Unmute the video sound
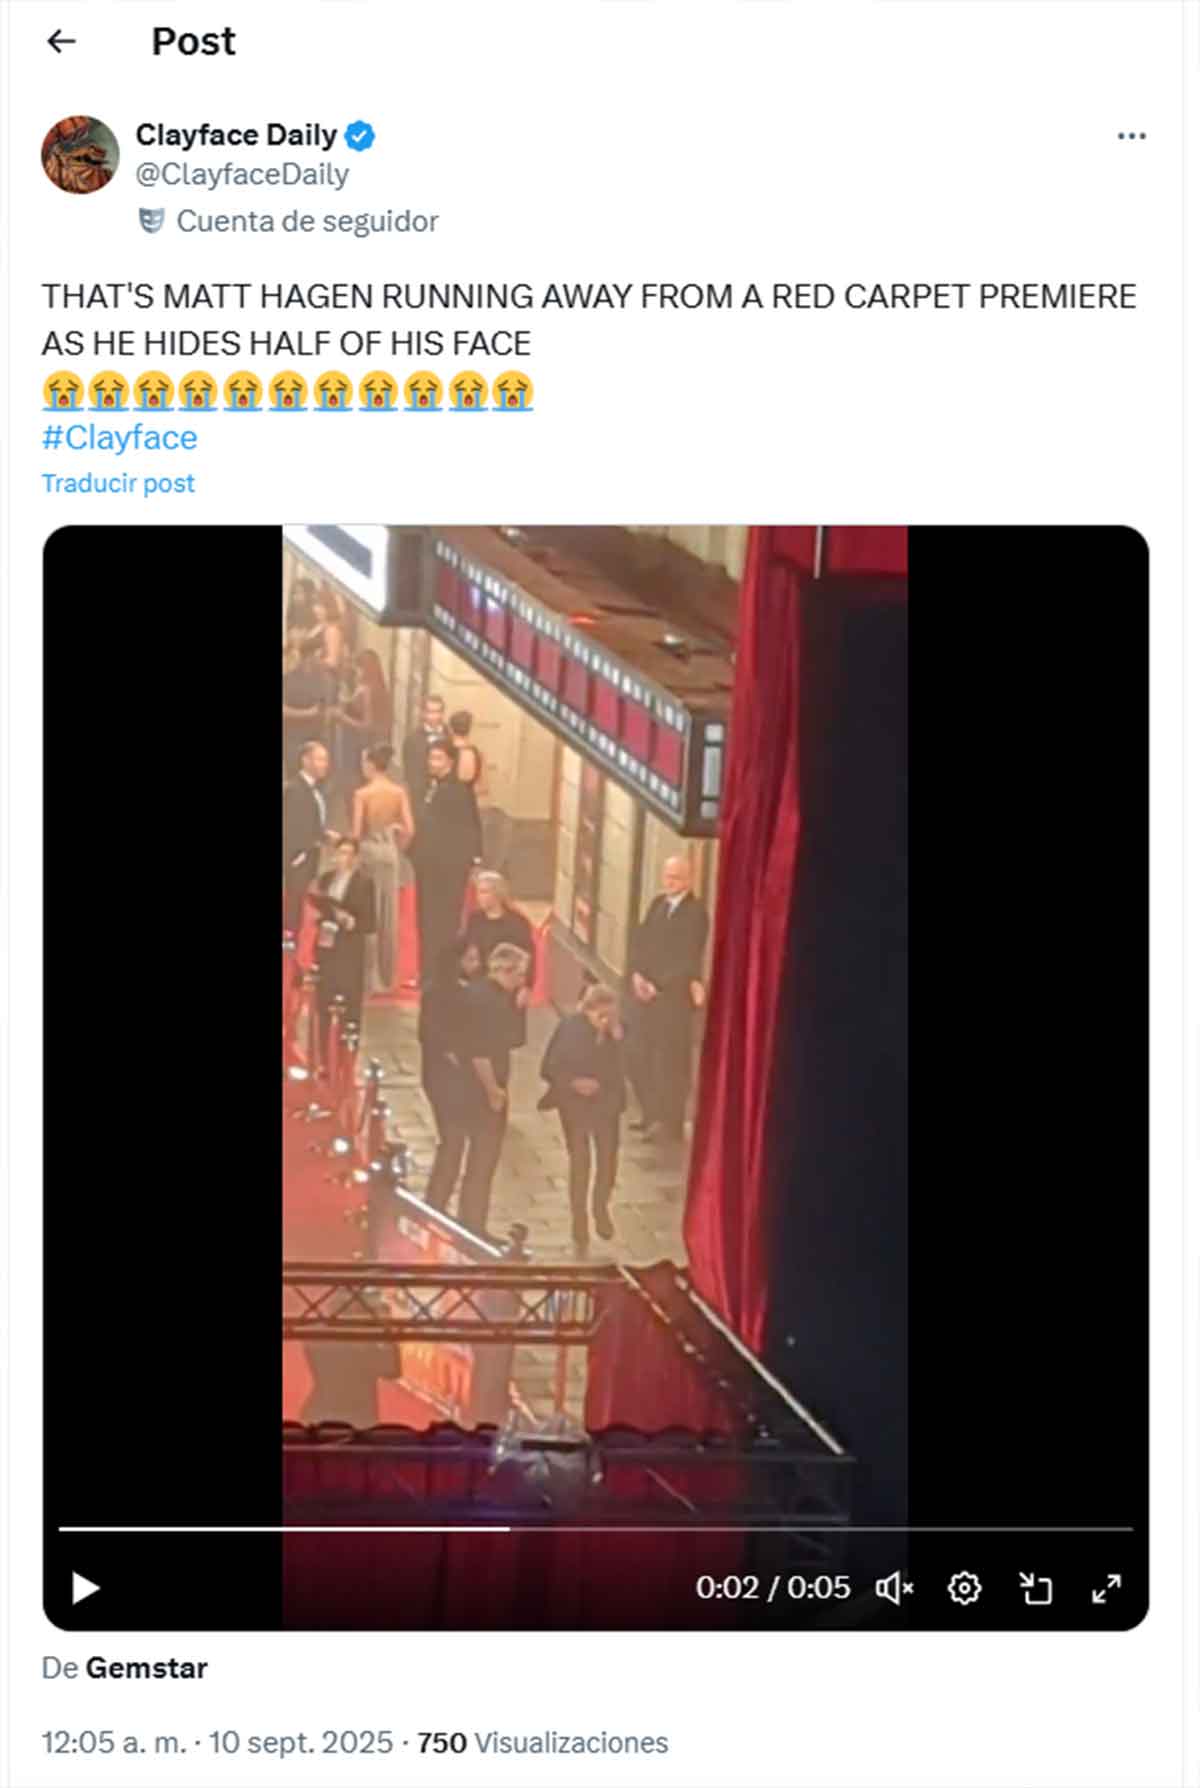Viewport: 1200px width, 1788px height. 894,1588
